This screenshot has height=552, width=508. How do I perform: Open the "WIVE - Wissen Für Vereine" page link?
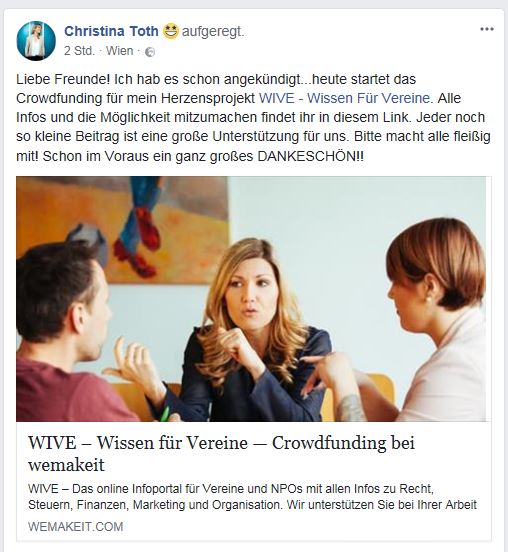(x=344, y=98)
